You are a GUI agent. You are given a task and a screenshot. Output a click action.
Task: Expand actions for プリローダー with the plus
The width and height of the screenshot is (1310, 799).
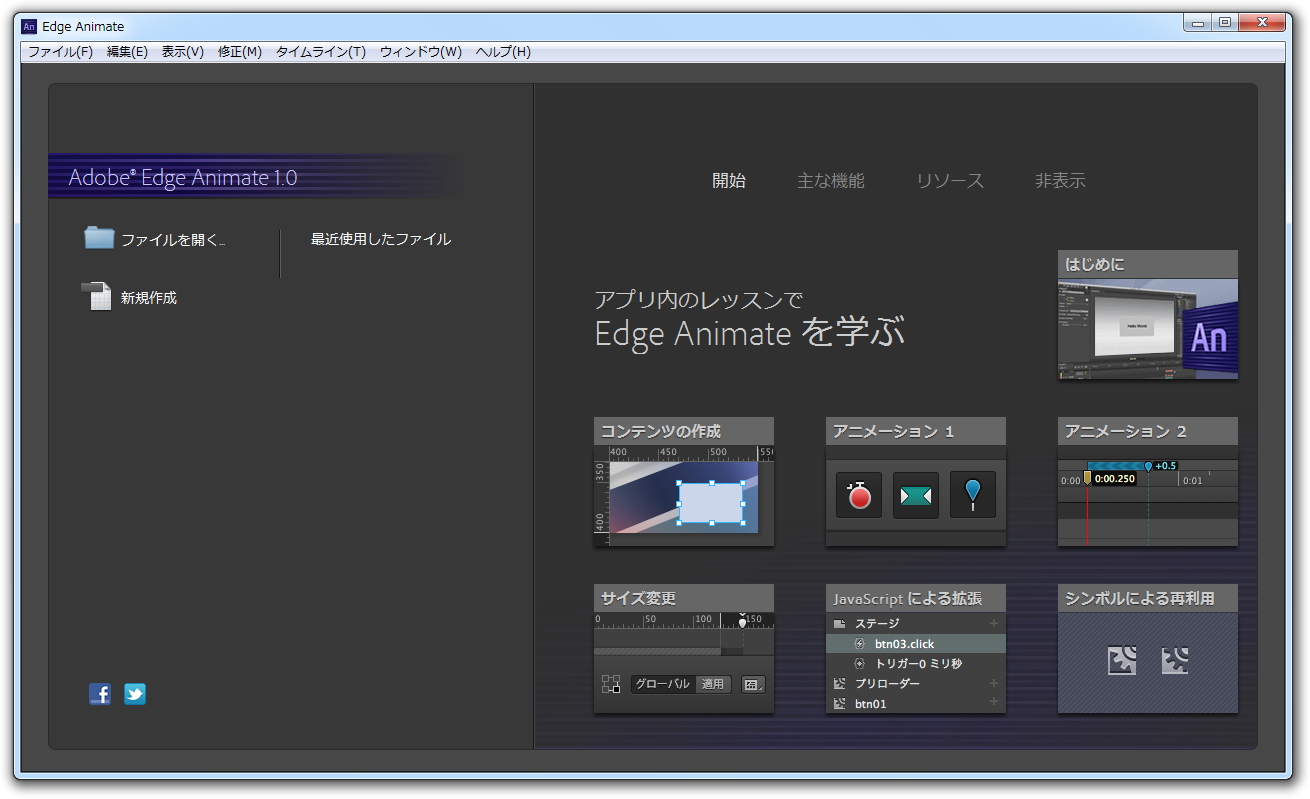pos(994,682)
